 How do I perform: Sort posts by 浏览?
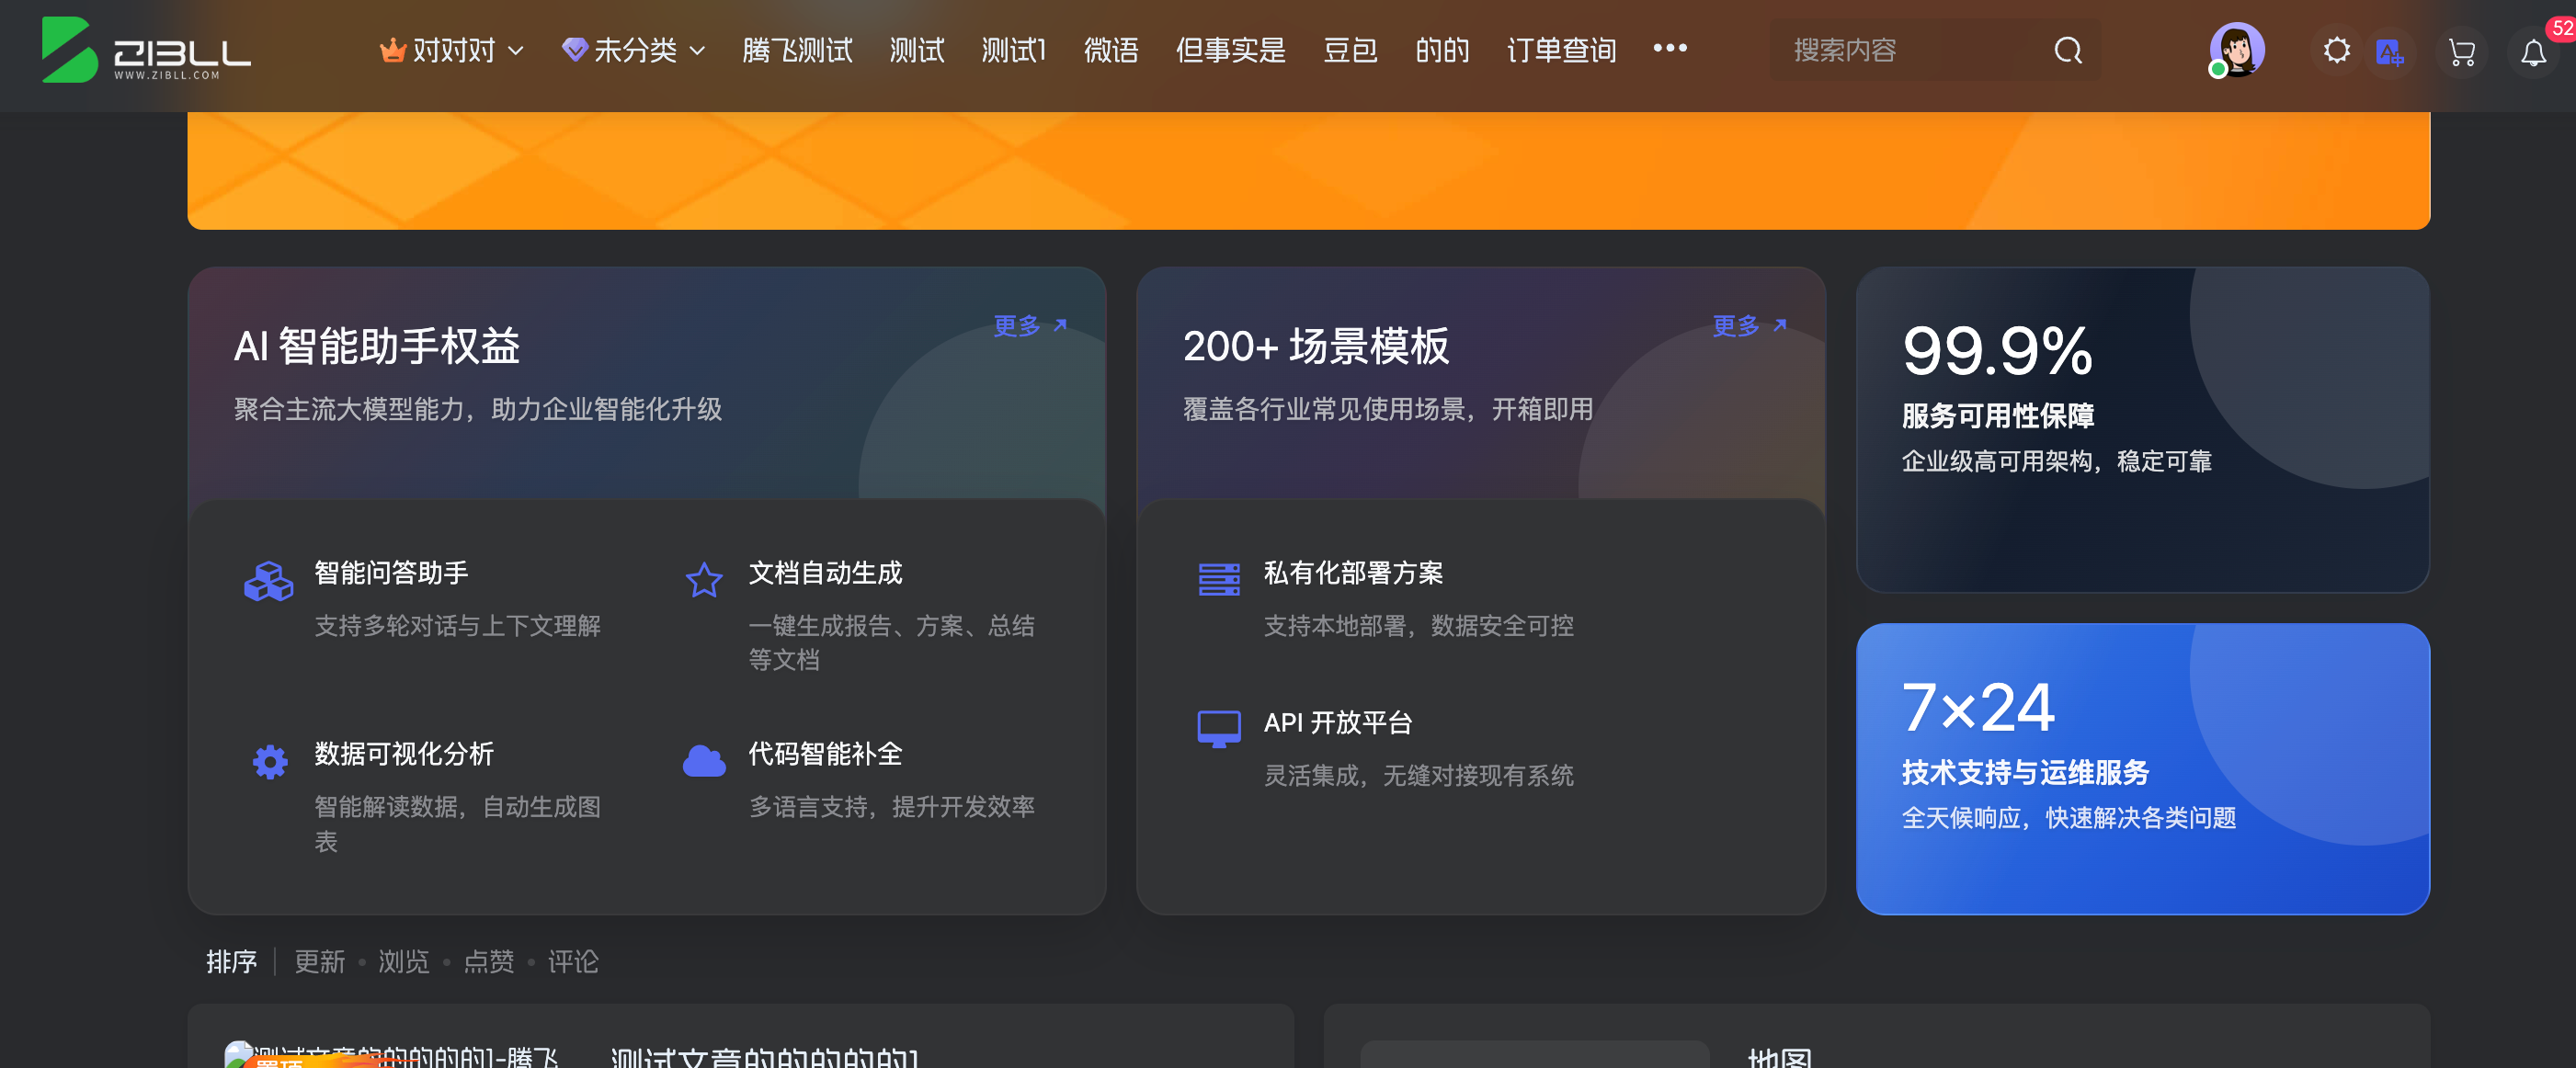[x=403, y=962]
